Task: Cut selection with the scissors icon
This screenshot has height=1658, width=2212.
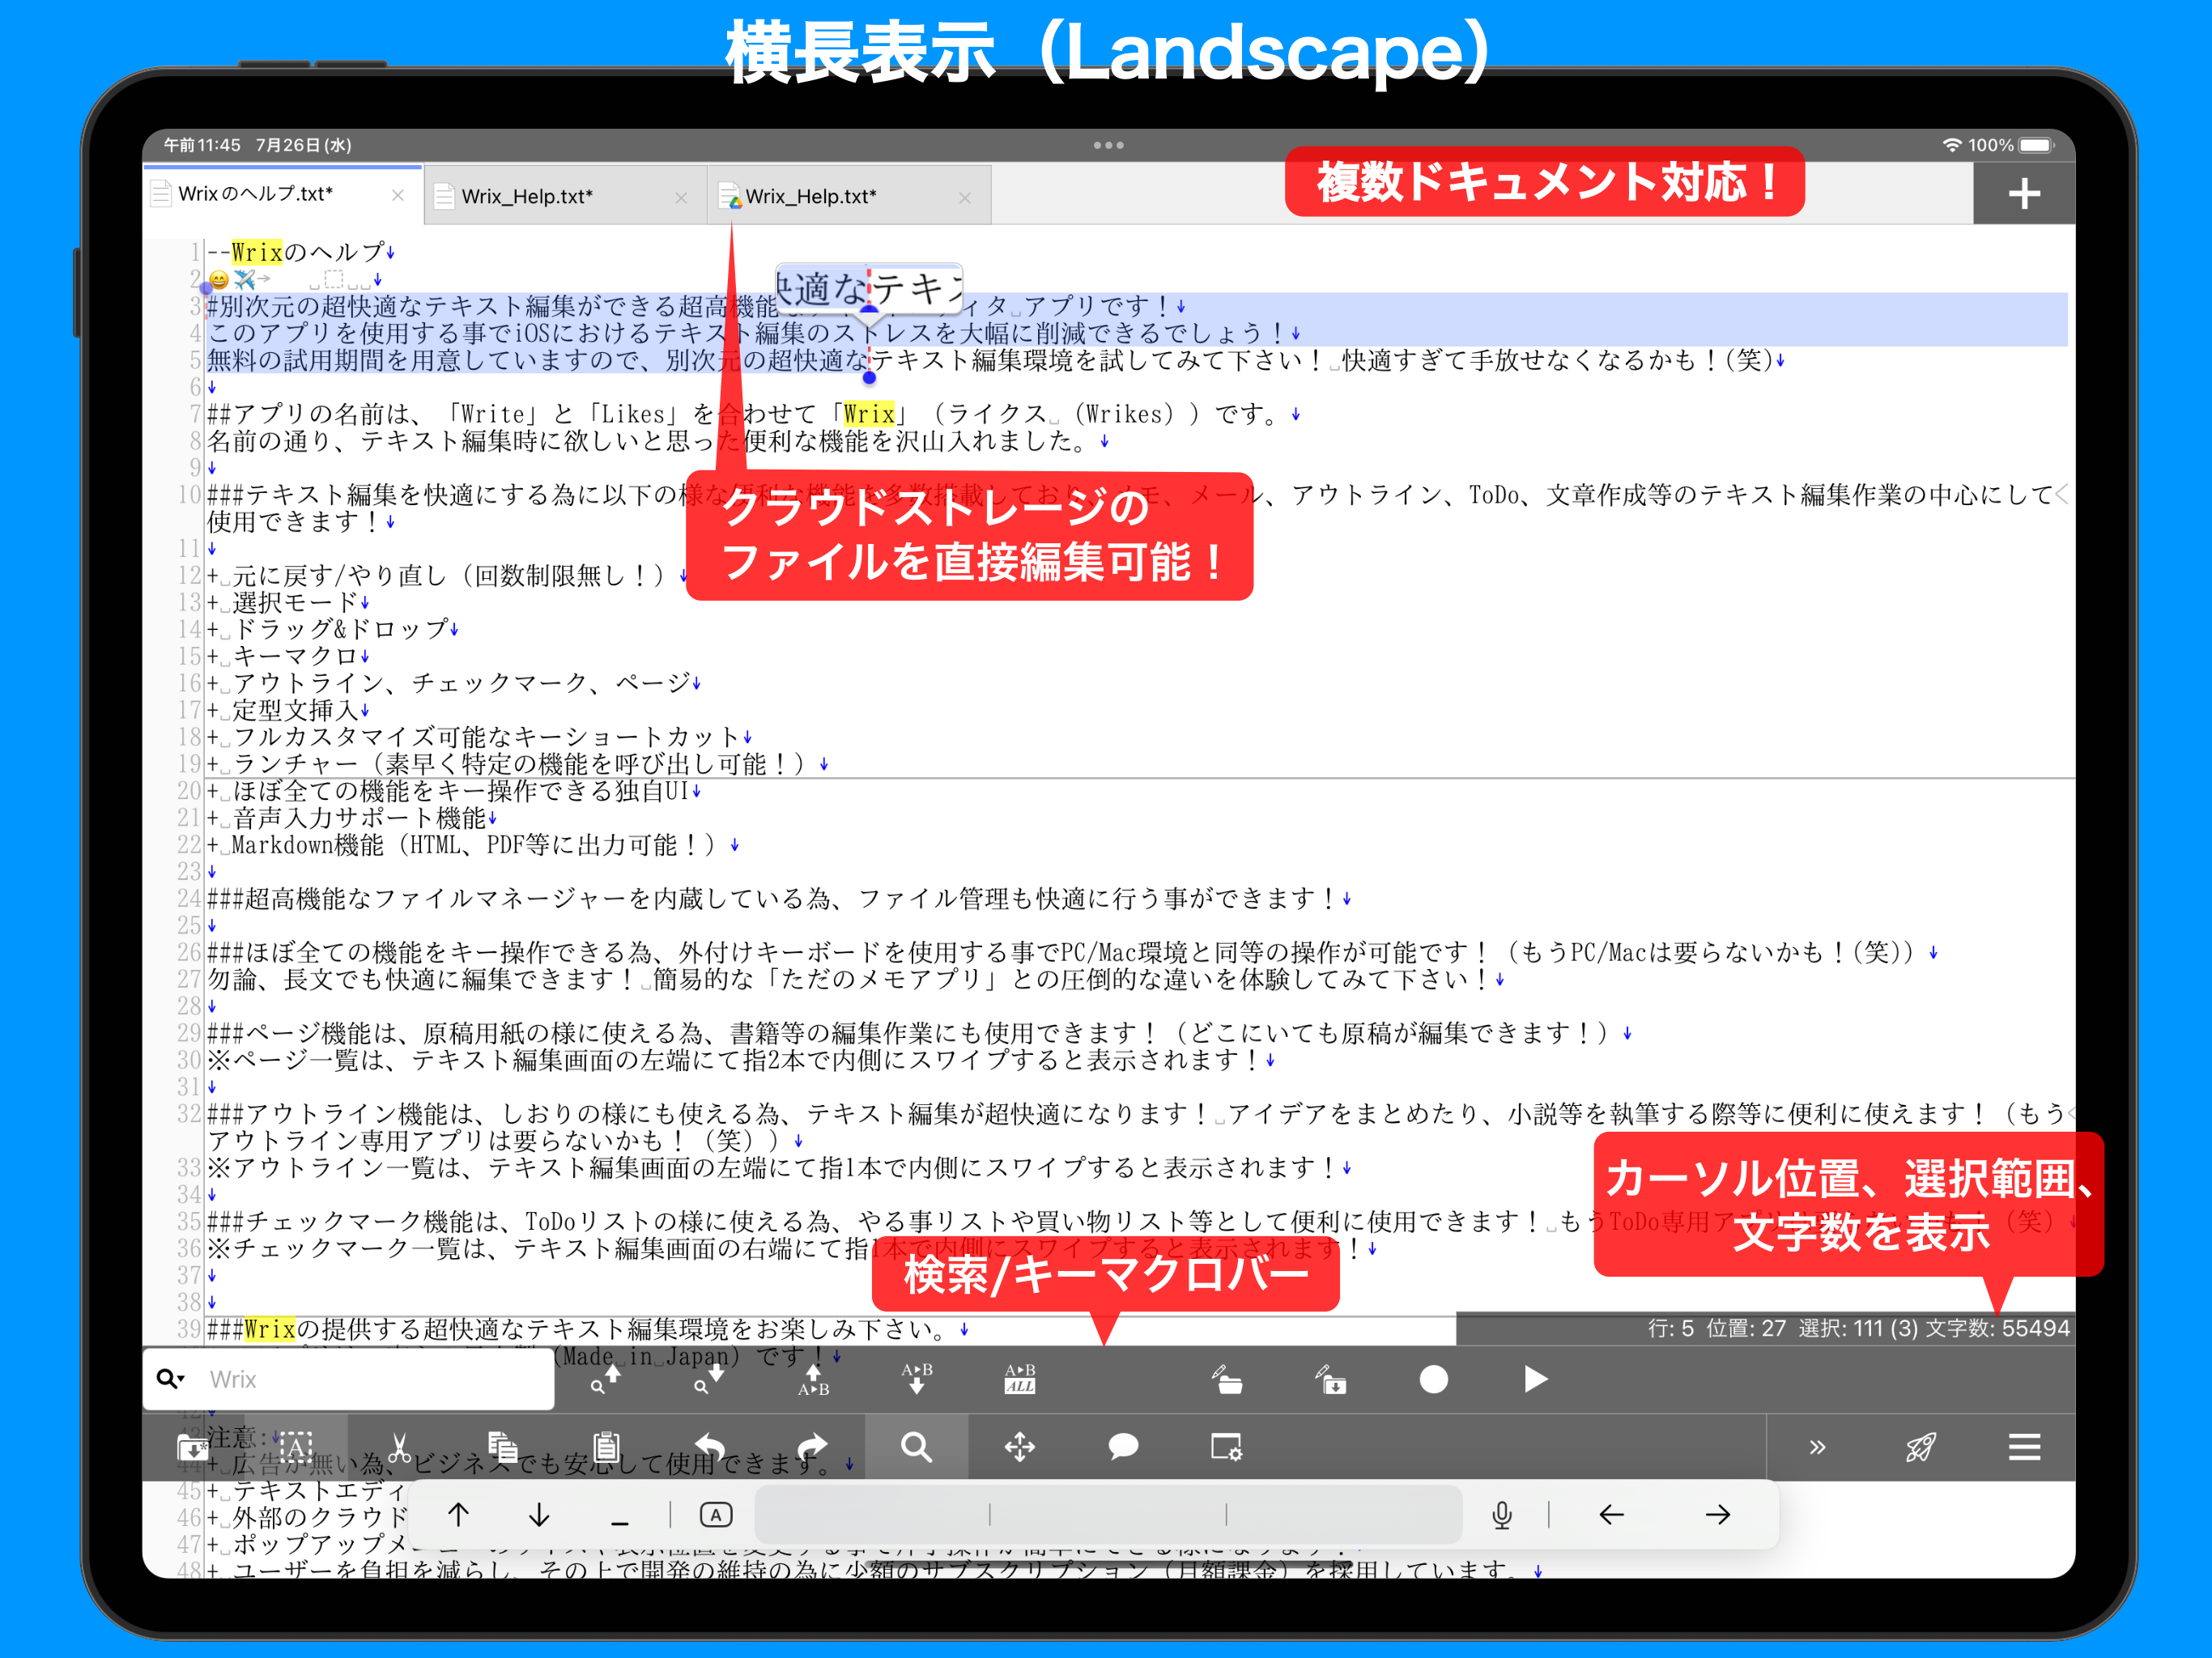Action: (399, 1447)
